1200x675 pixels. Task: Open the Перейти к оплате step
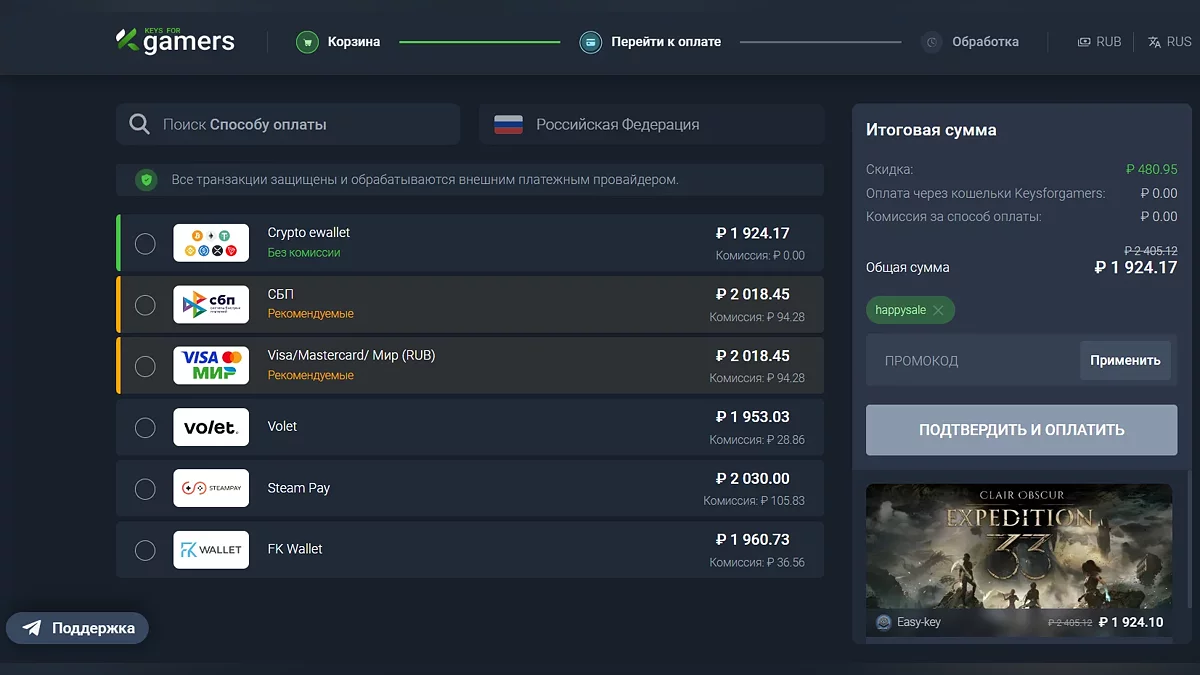click(x=651, y=42)
